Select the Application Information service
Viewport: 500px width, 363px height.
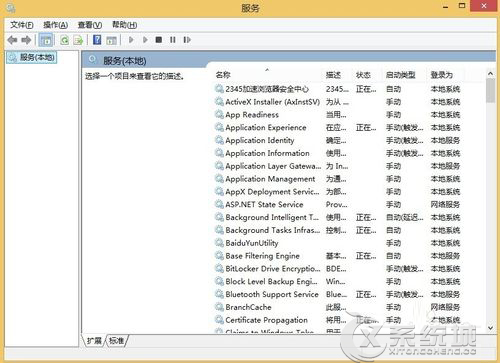point(337,153)
